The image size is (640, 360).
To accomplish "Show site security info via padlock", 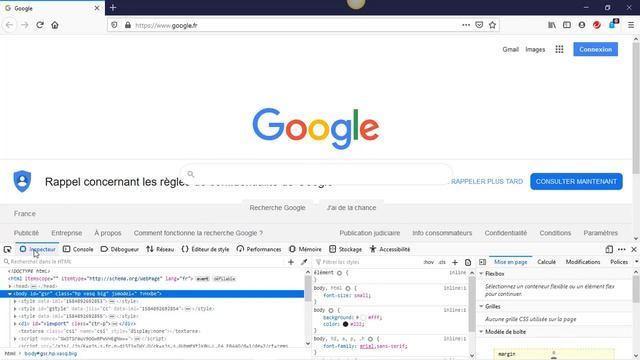I will point(128,25).
